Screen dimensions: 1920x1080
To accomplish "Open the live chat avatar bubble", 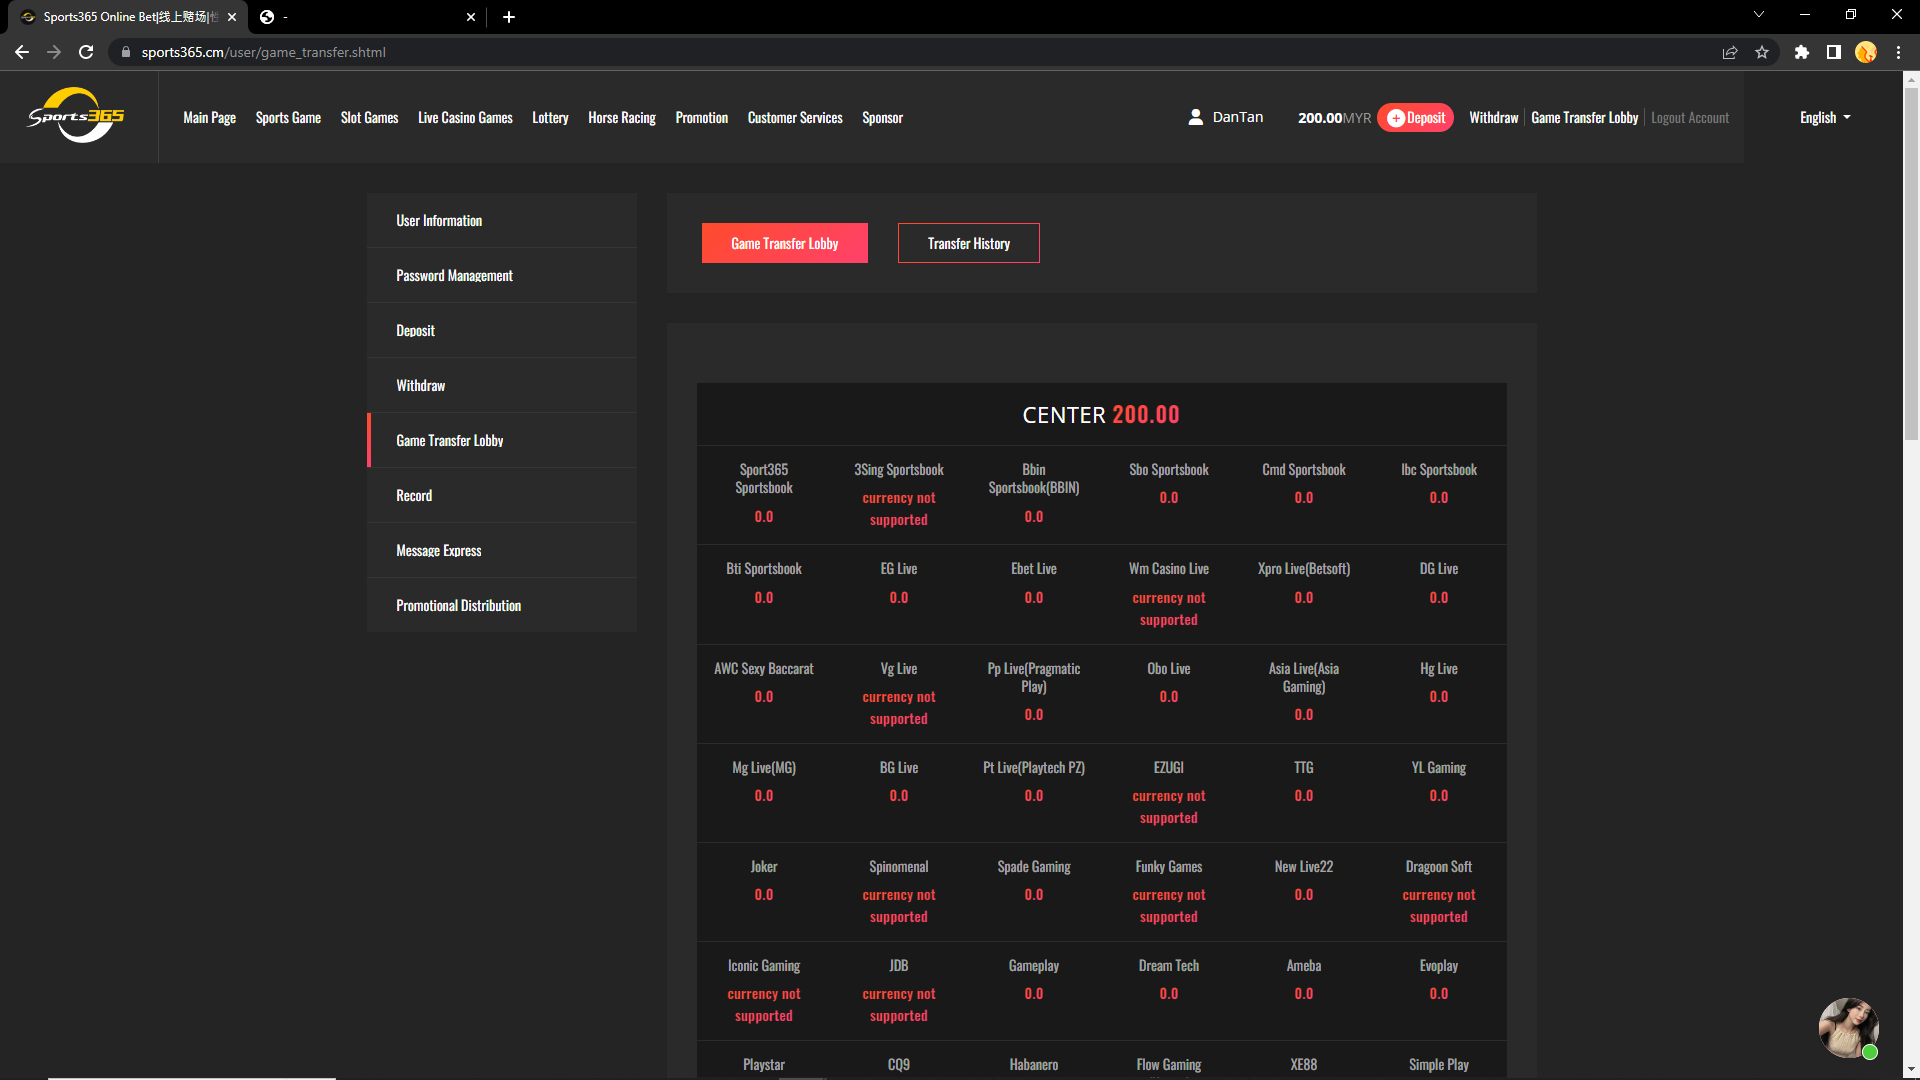I will (x=1848, y=1028).
